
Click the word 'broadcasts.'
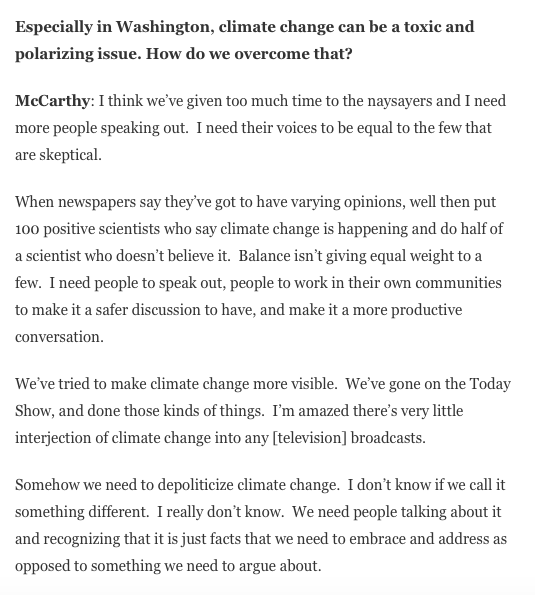click(x=388, y=438)
